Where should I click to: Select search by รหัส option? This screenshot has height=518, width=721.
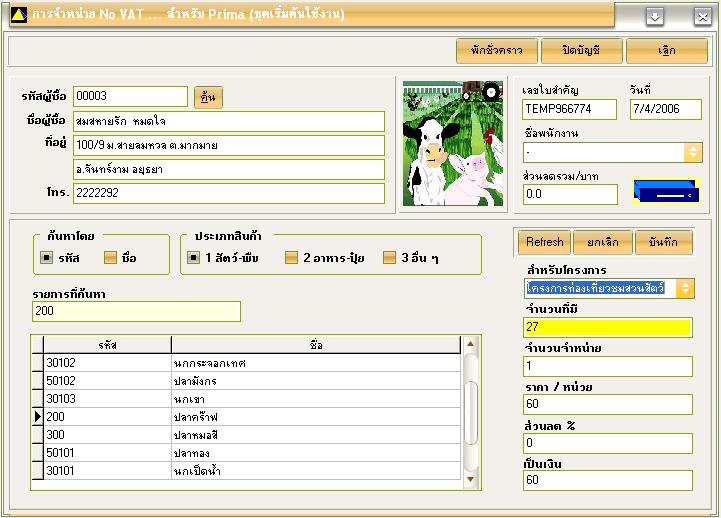[47, 258]
